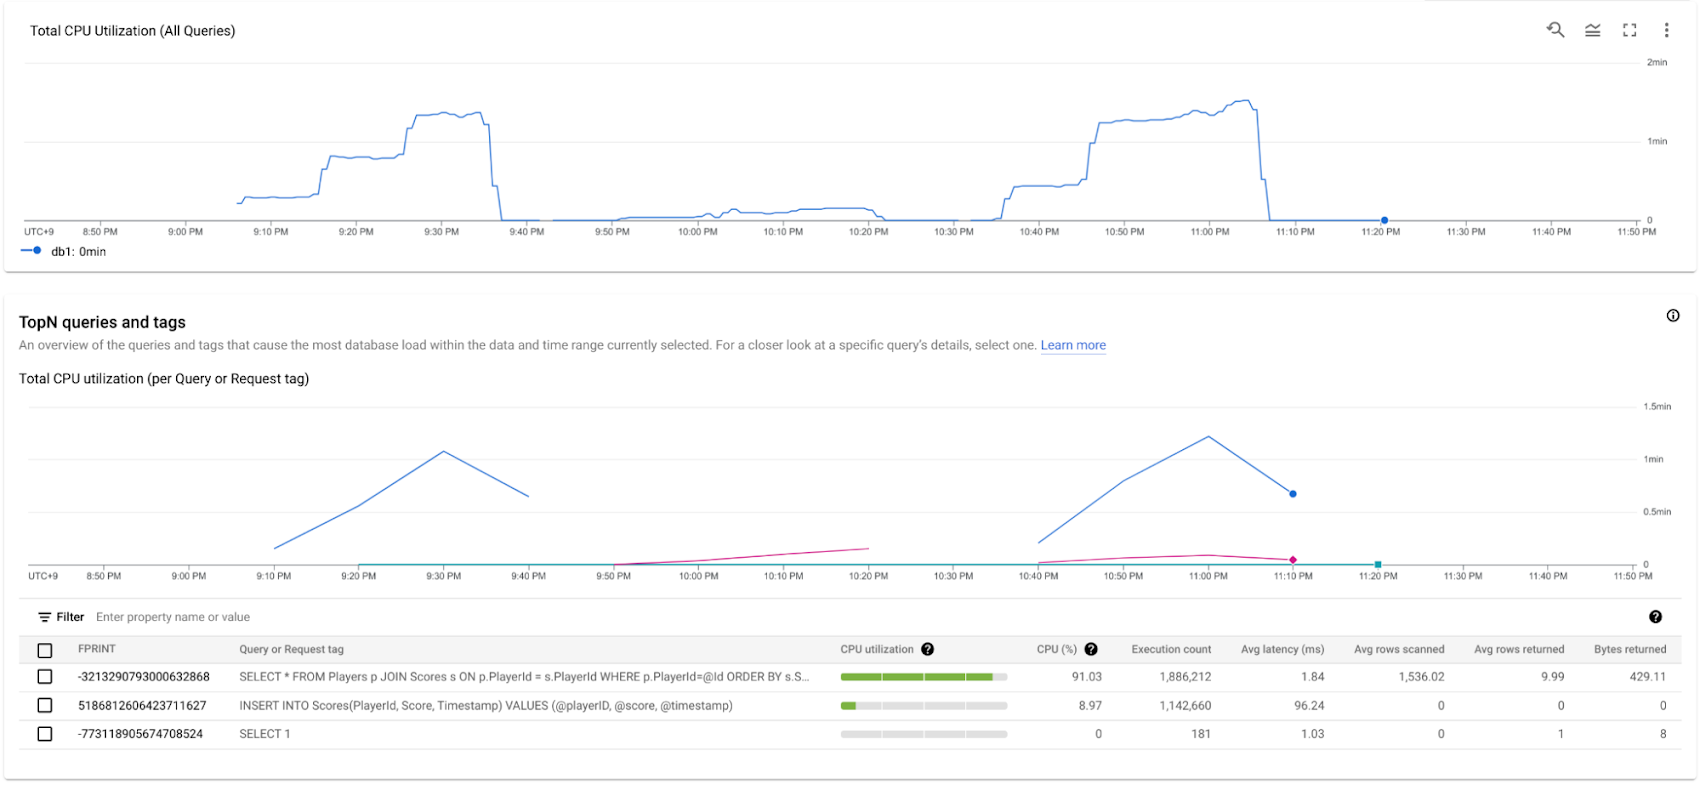Sort by Bytes returned column header
This screenshot has width=1700, height=785.
coord(1630,649)
